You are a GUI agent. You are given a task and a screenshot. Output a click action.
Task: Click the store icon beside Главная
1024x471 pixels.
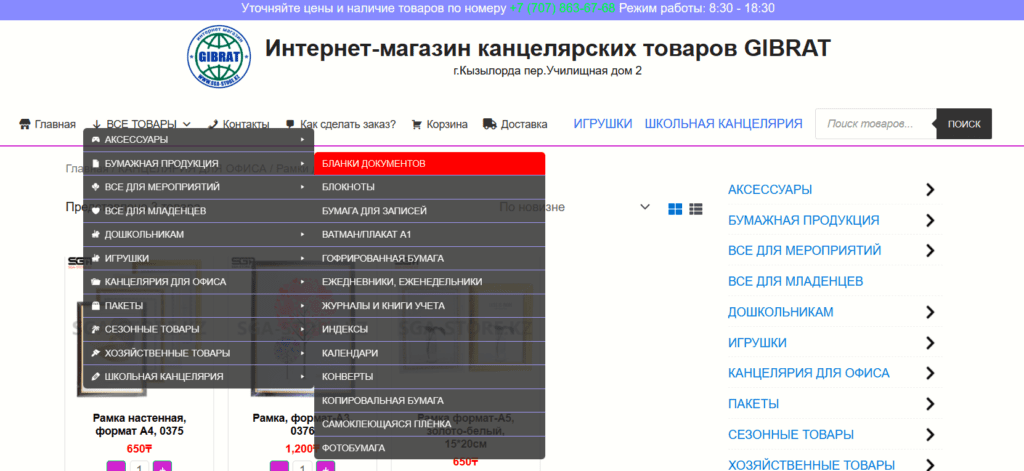[25, 124]
